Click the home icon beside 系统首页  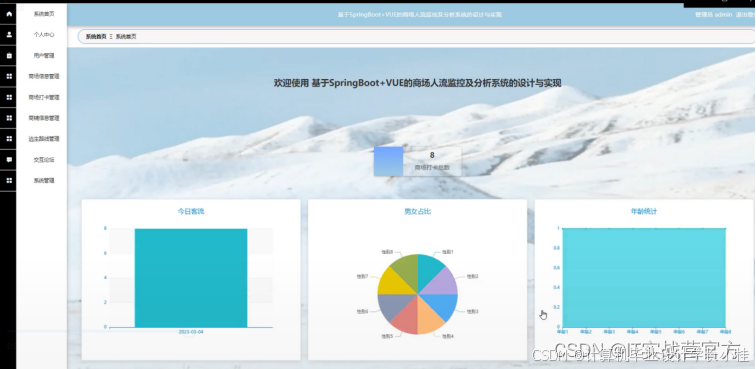click(9, 14)
